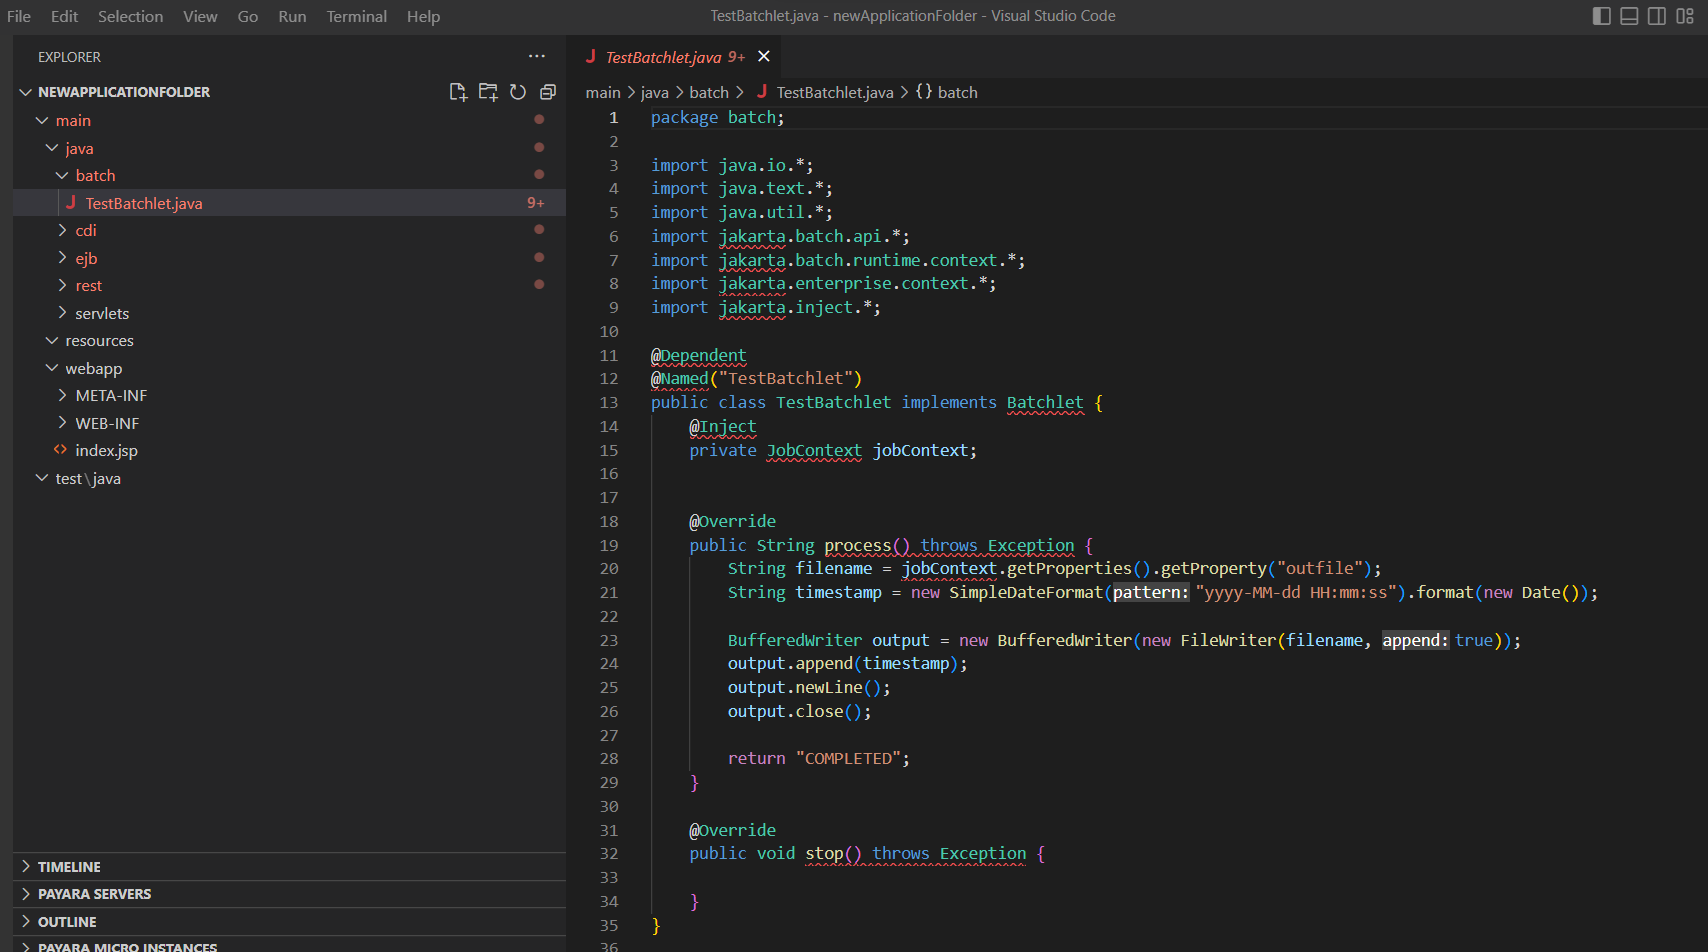
Task: Expand the PAYARA SERVERS section
Action: pos(94,894)
